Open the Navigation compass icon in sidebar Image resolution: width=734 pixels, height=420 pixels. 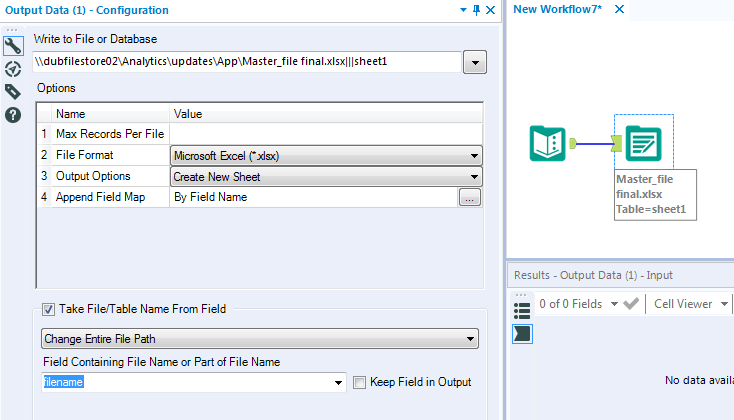pos(13,69)
